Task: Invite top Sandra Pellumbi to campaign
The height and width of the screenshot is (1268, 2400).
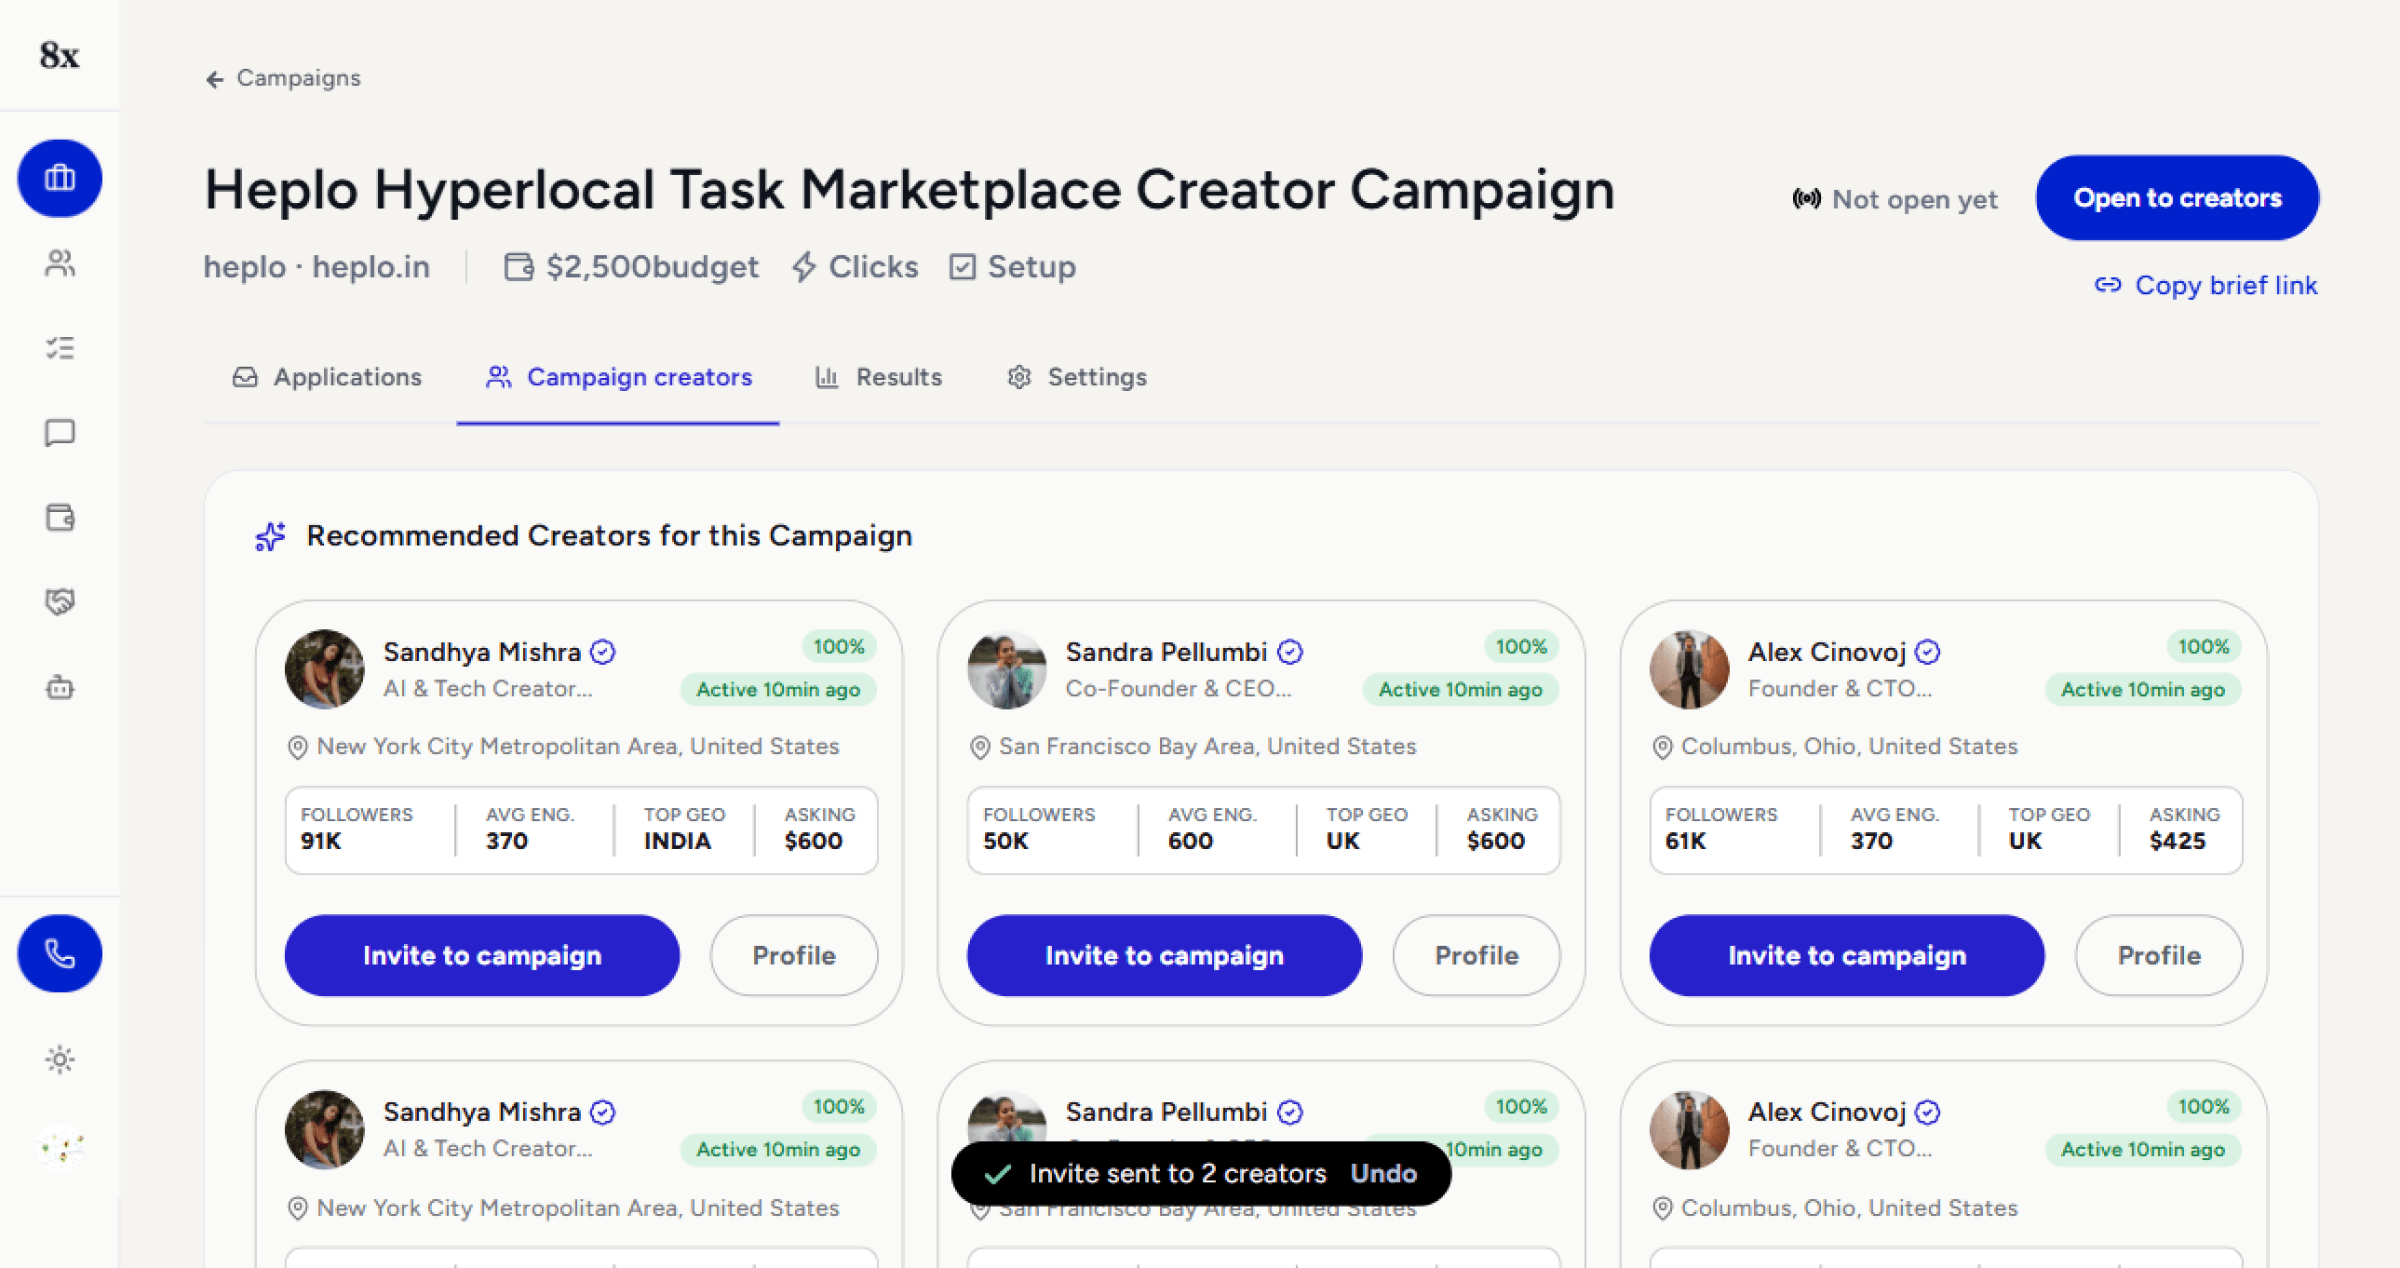Action: coord(1164,955)
